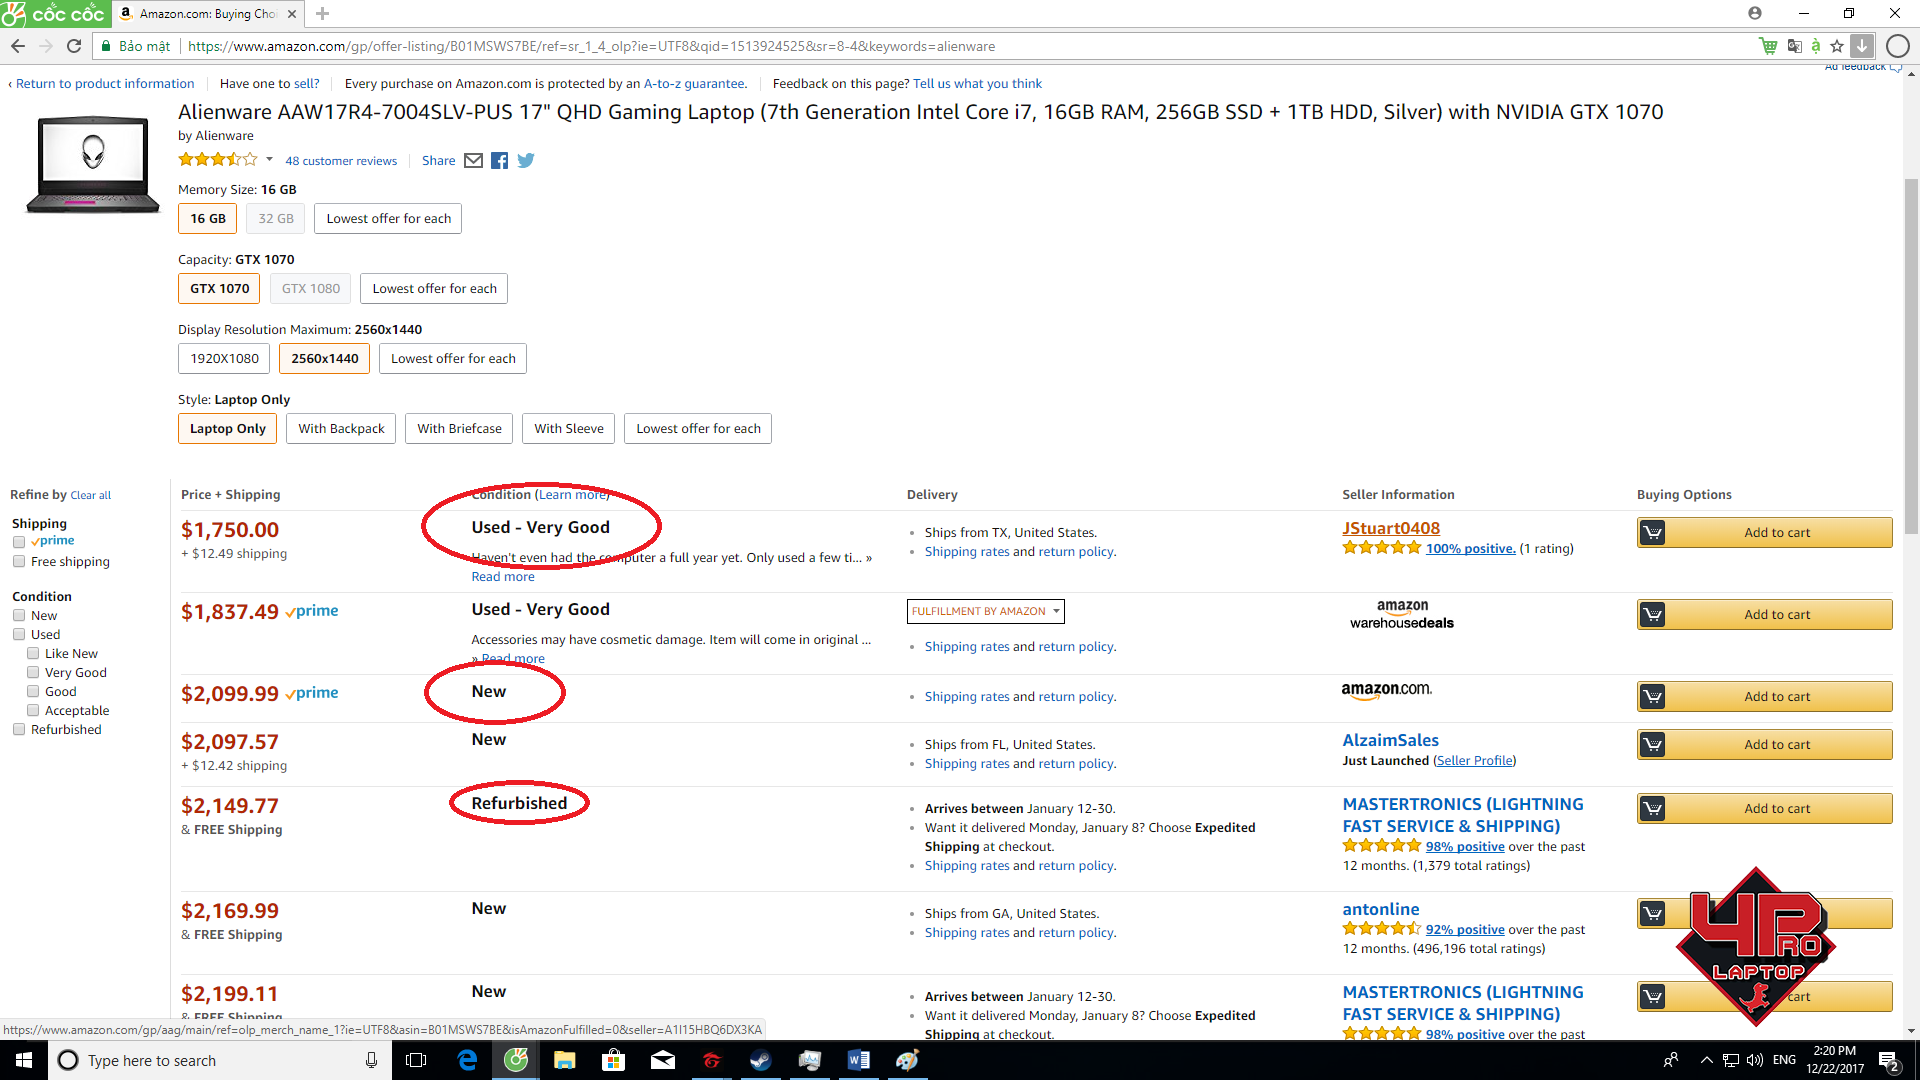Bookmark page with star icon

point(1837,46)
